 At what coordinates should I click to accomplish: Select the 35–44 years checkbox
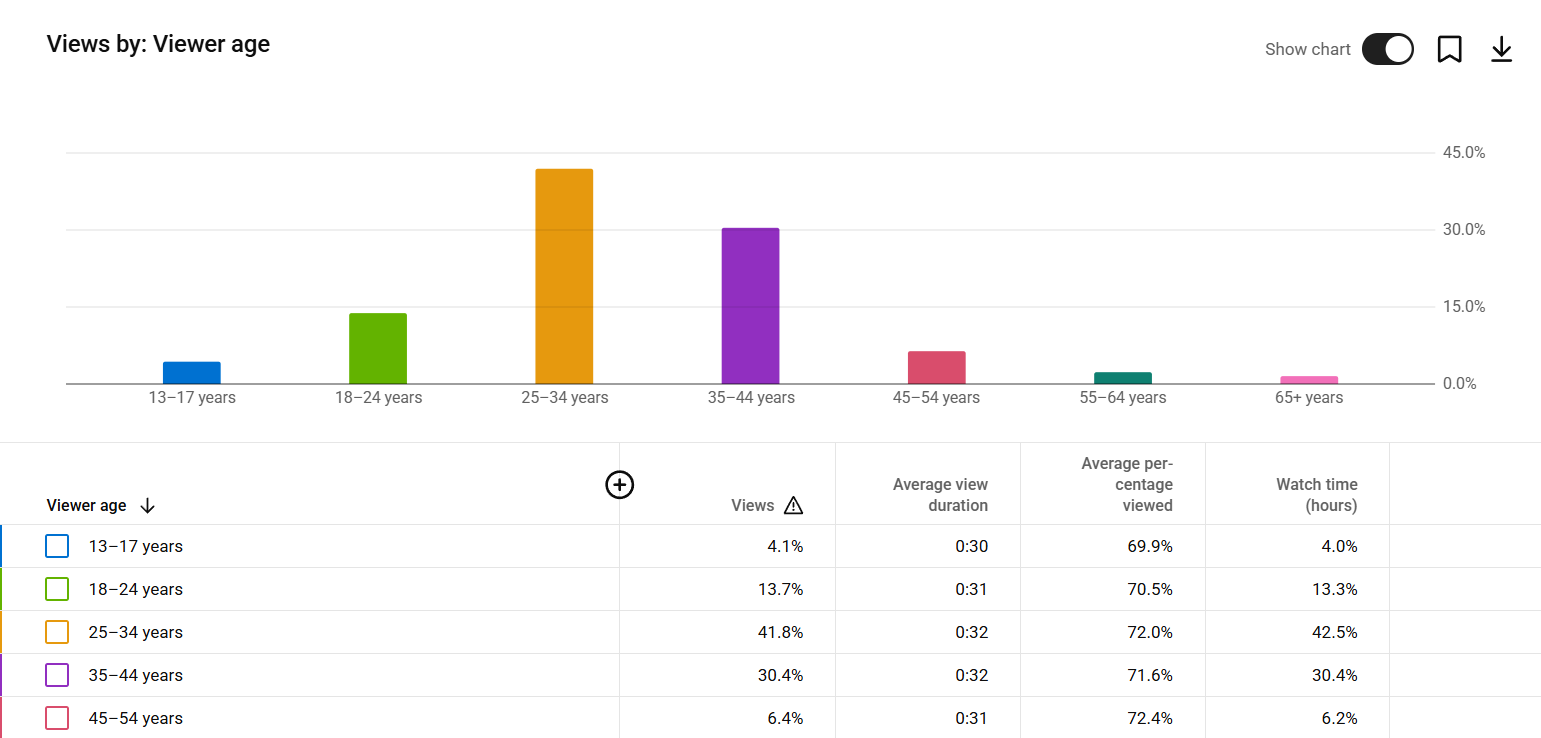coord(57,675)
